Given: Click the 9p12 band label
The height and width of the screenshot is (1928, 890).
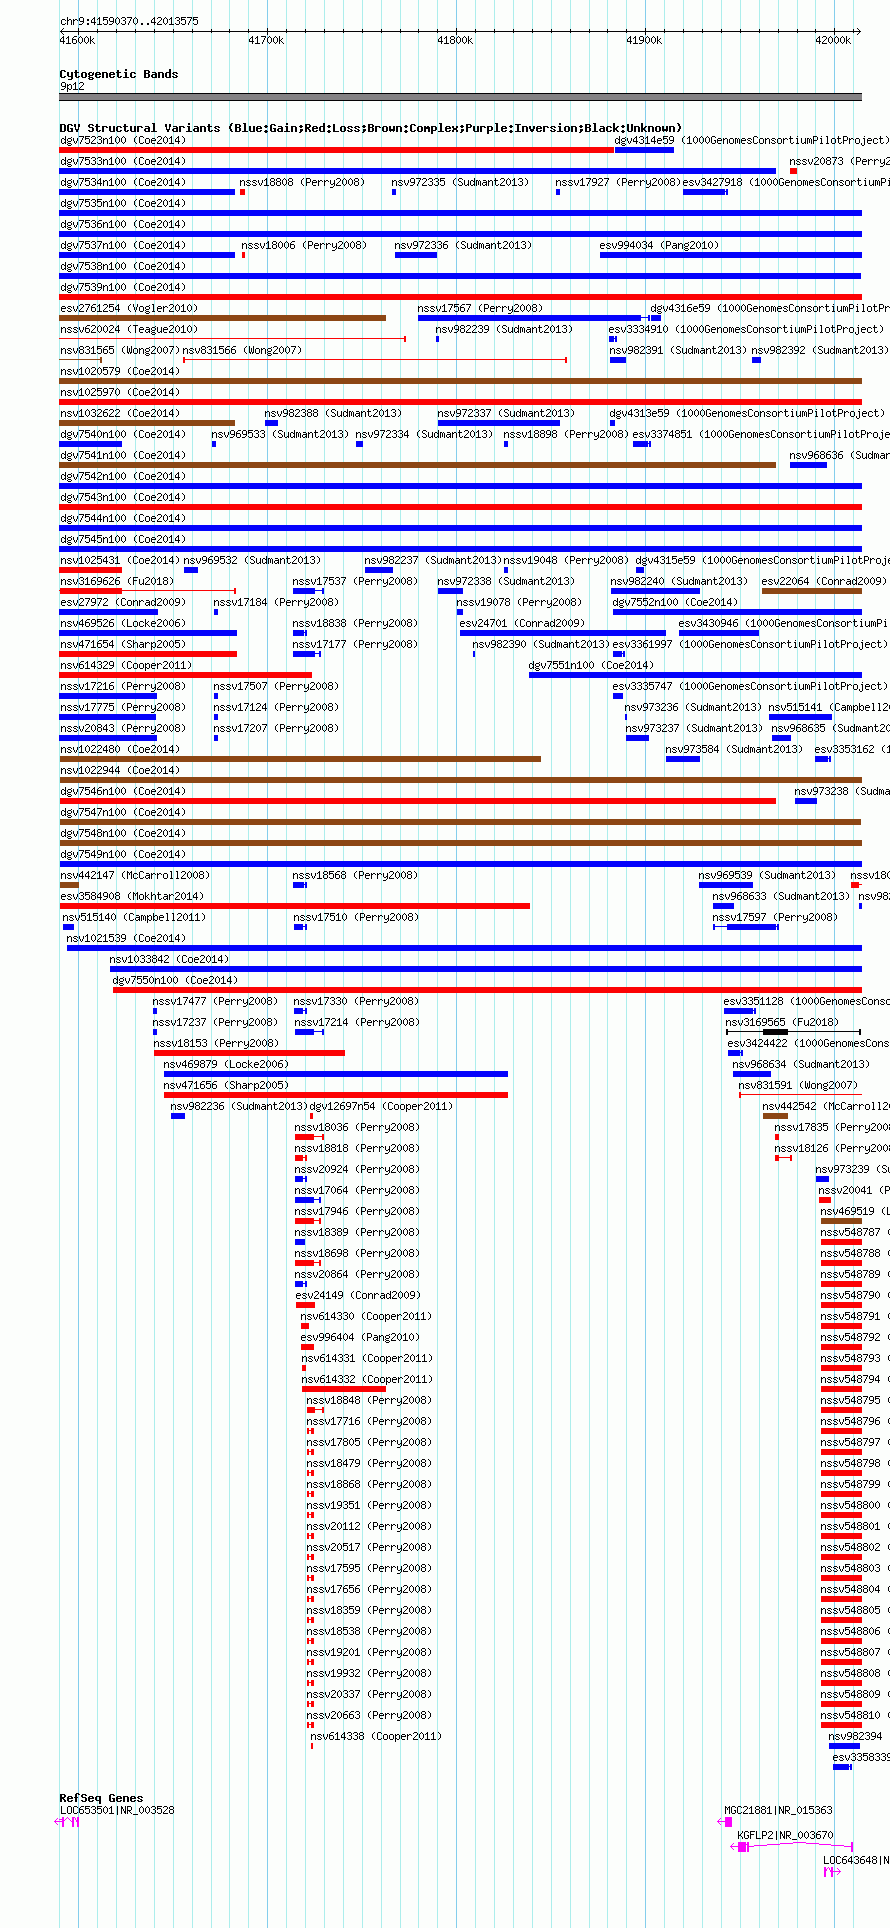Looking at the screenshot, I should tap(72, 86).
